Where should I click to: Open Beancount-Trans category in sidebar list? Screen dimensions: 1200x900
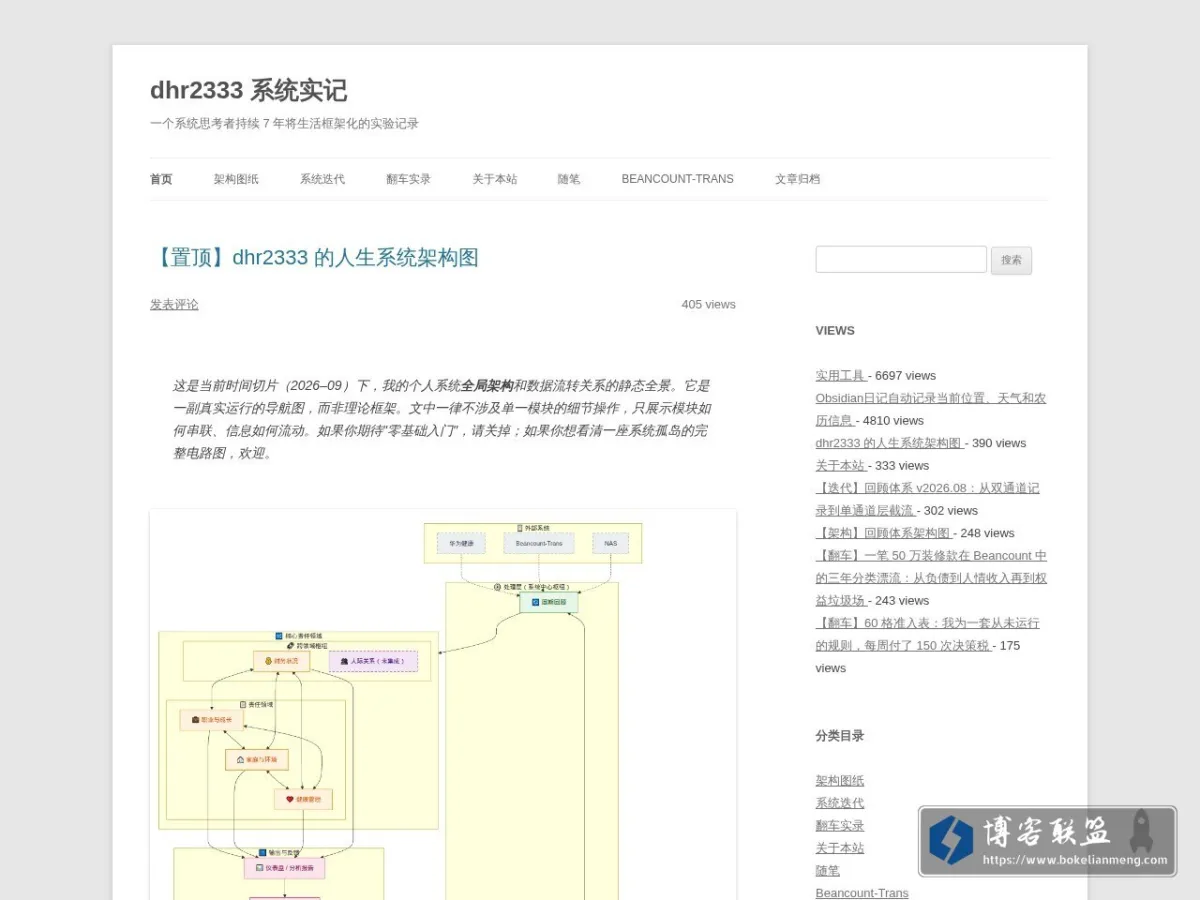click(x=862, y=893)
